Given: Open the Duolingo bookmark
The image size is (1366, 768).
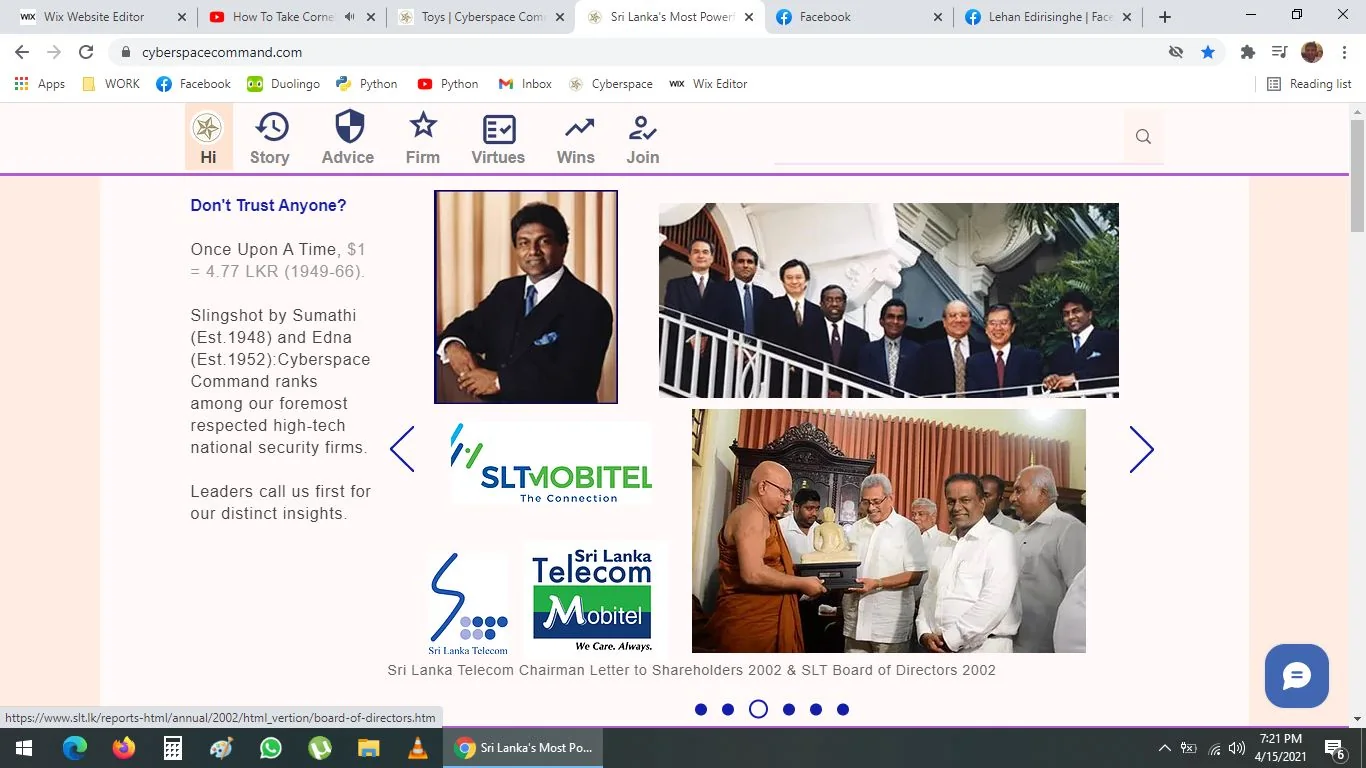Looking at the screenshot, I should click(x=283, y=84).
